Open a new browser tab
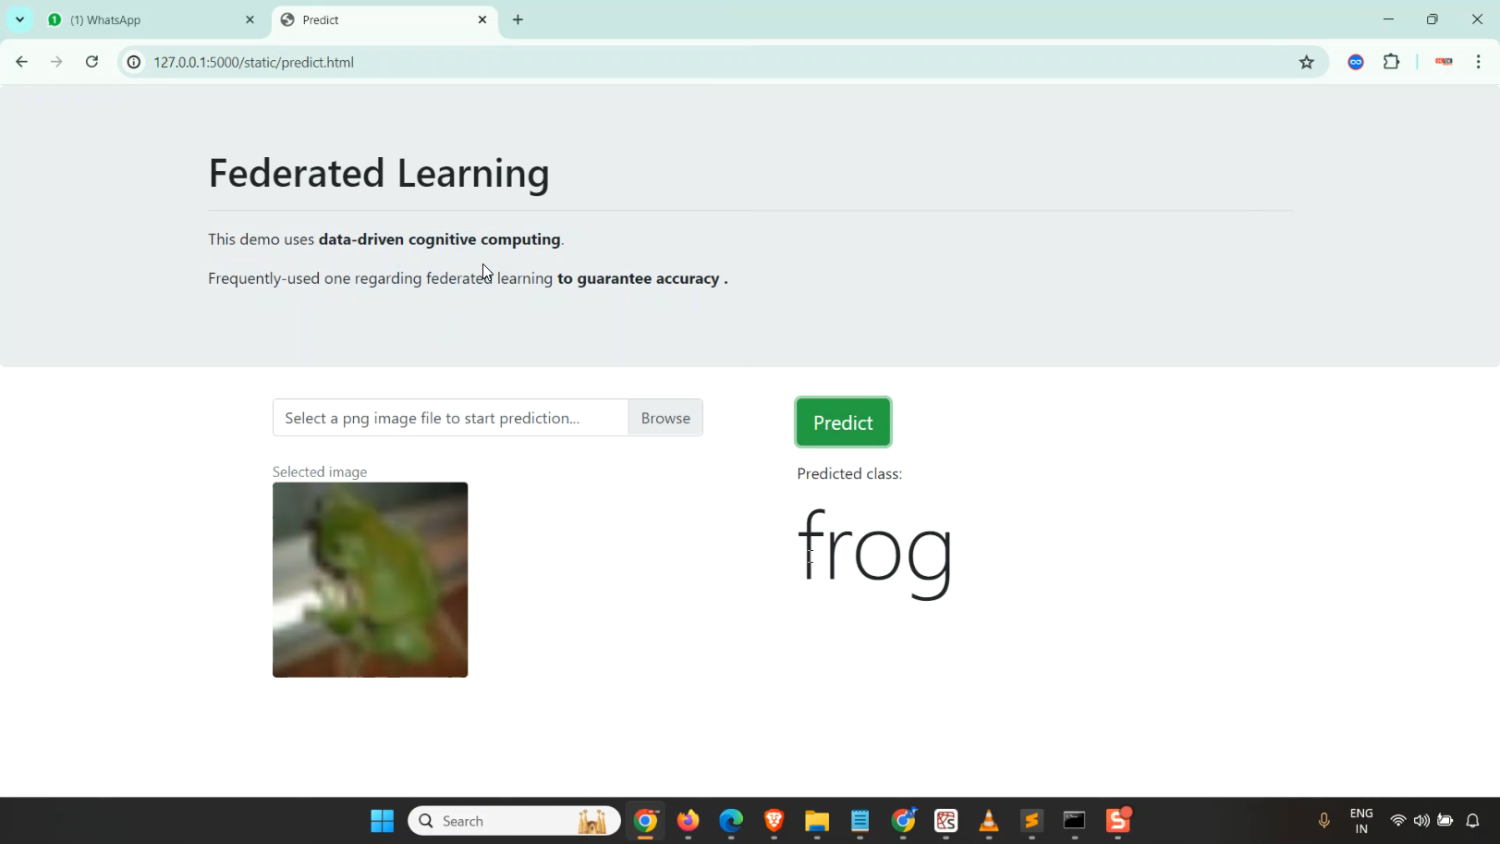Viewport: 1500px width, 844px height. point(518,20)
